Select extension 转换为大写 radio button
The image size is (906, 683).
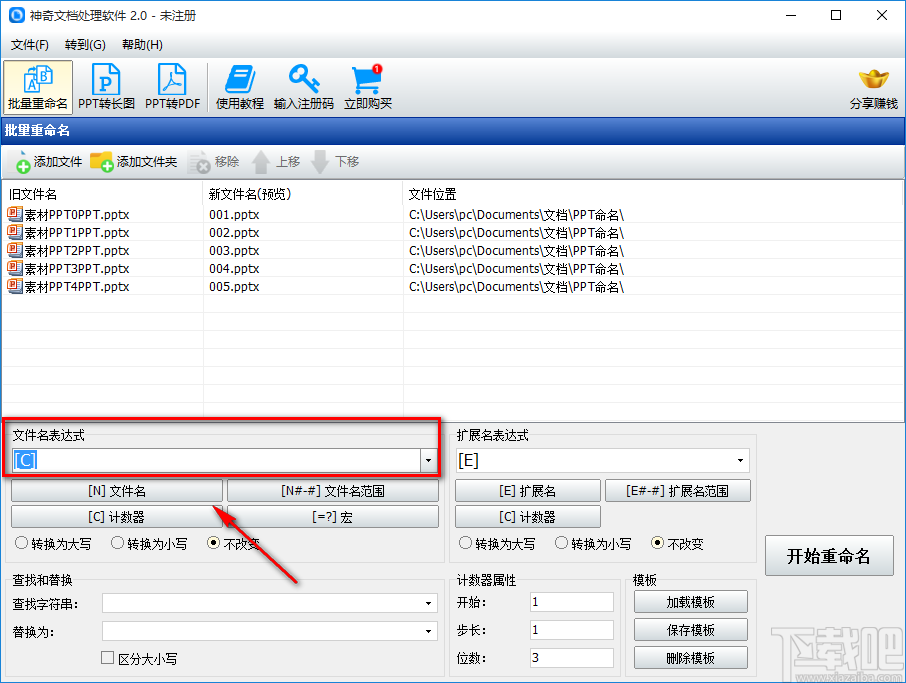click(x=465, y=543)
